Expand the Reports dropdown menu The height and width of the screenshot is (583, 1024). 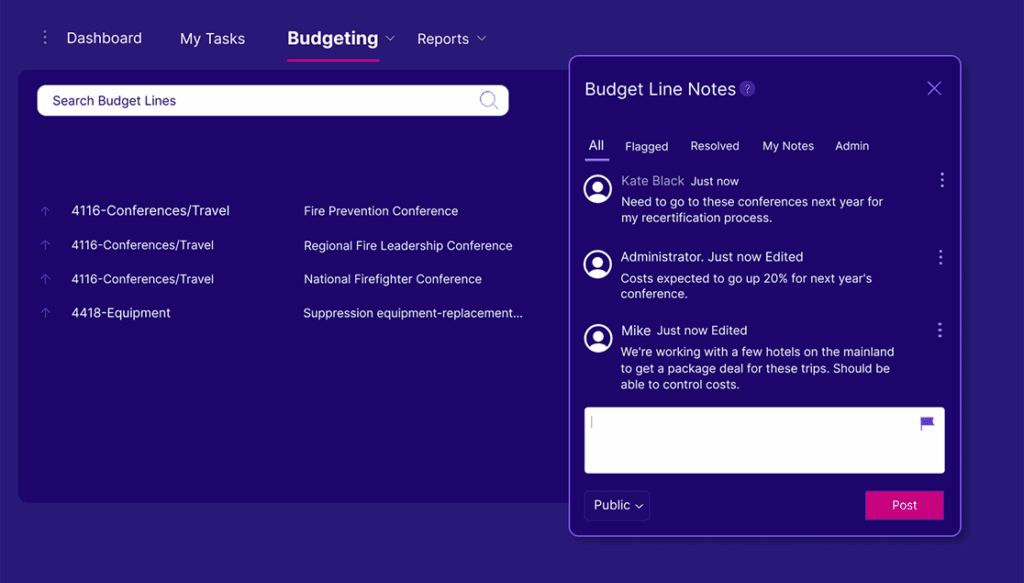point(481,39)
